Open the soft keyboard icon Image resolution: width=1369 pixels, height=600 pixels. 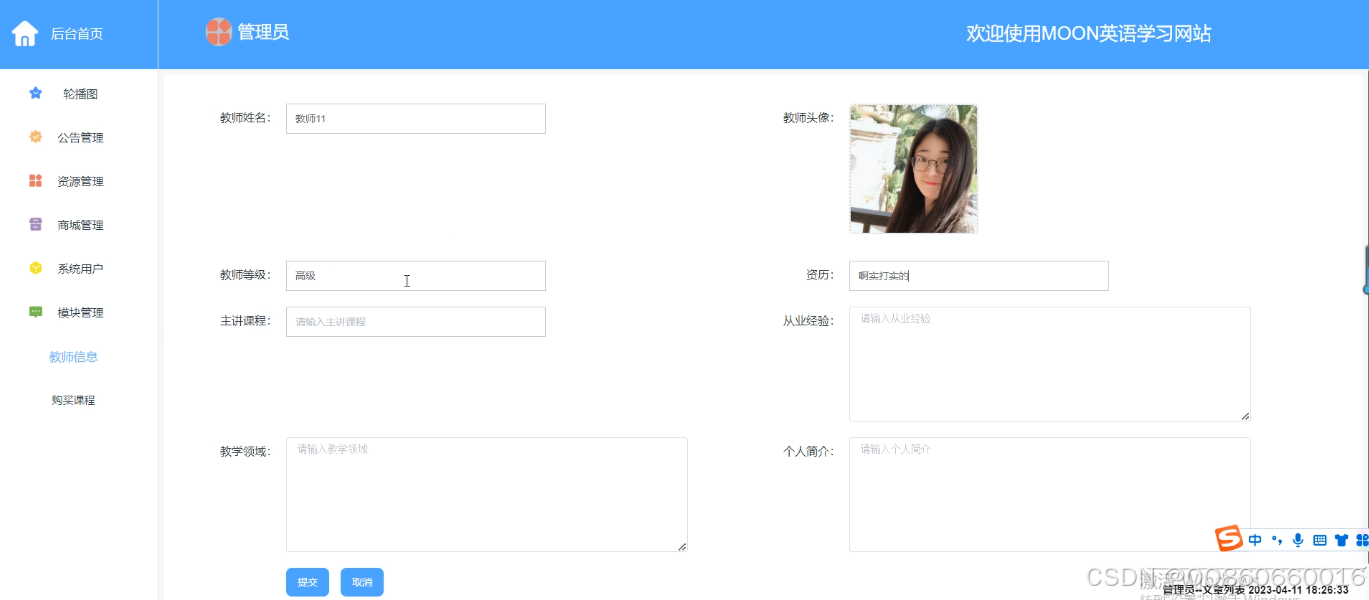tap(1320, 540)
